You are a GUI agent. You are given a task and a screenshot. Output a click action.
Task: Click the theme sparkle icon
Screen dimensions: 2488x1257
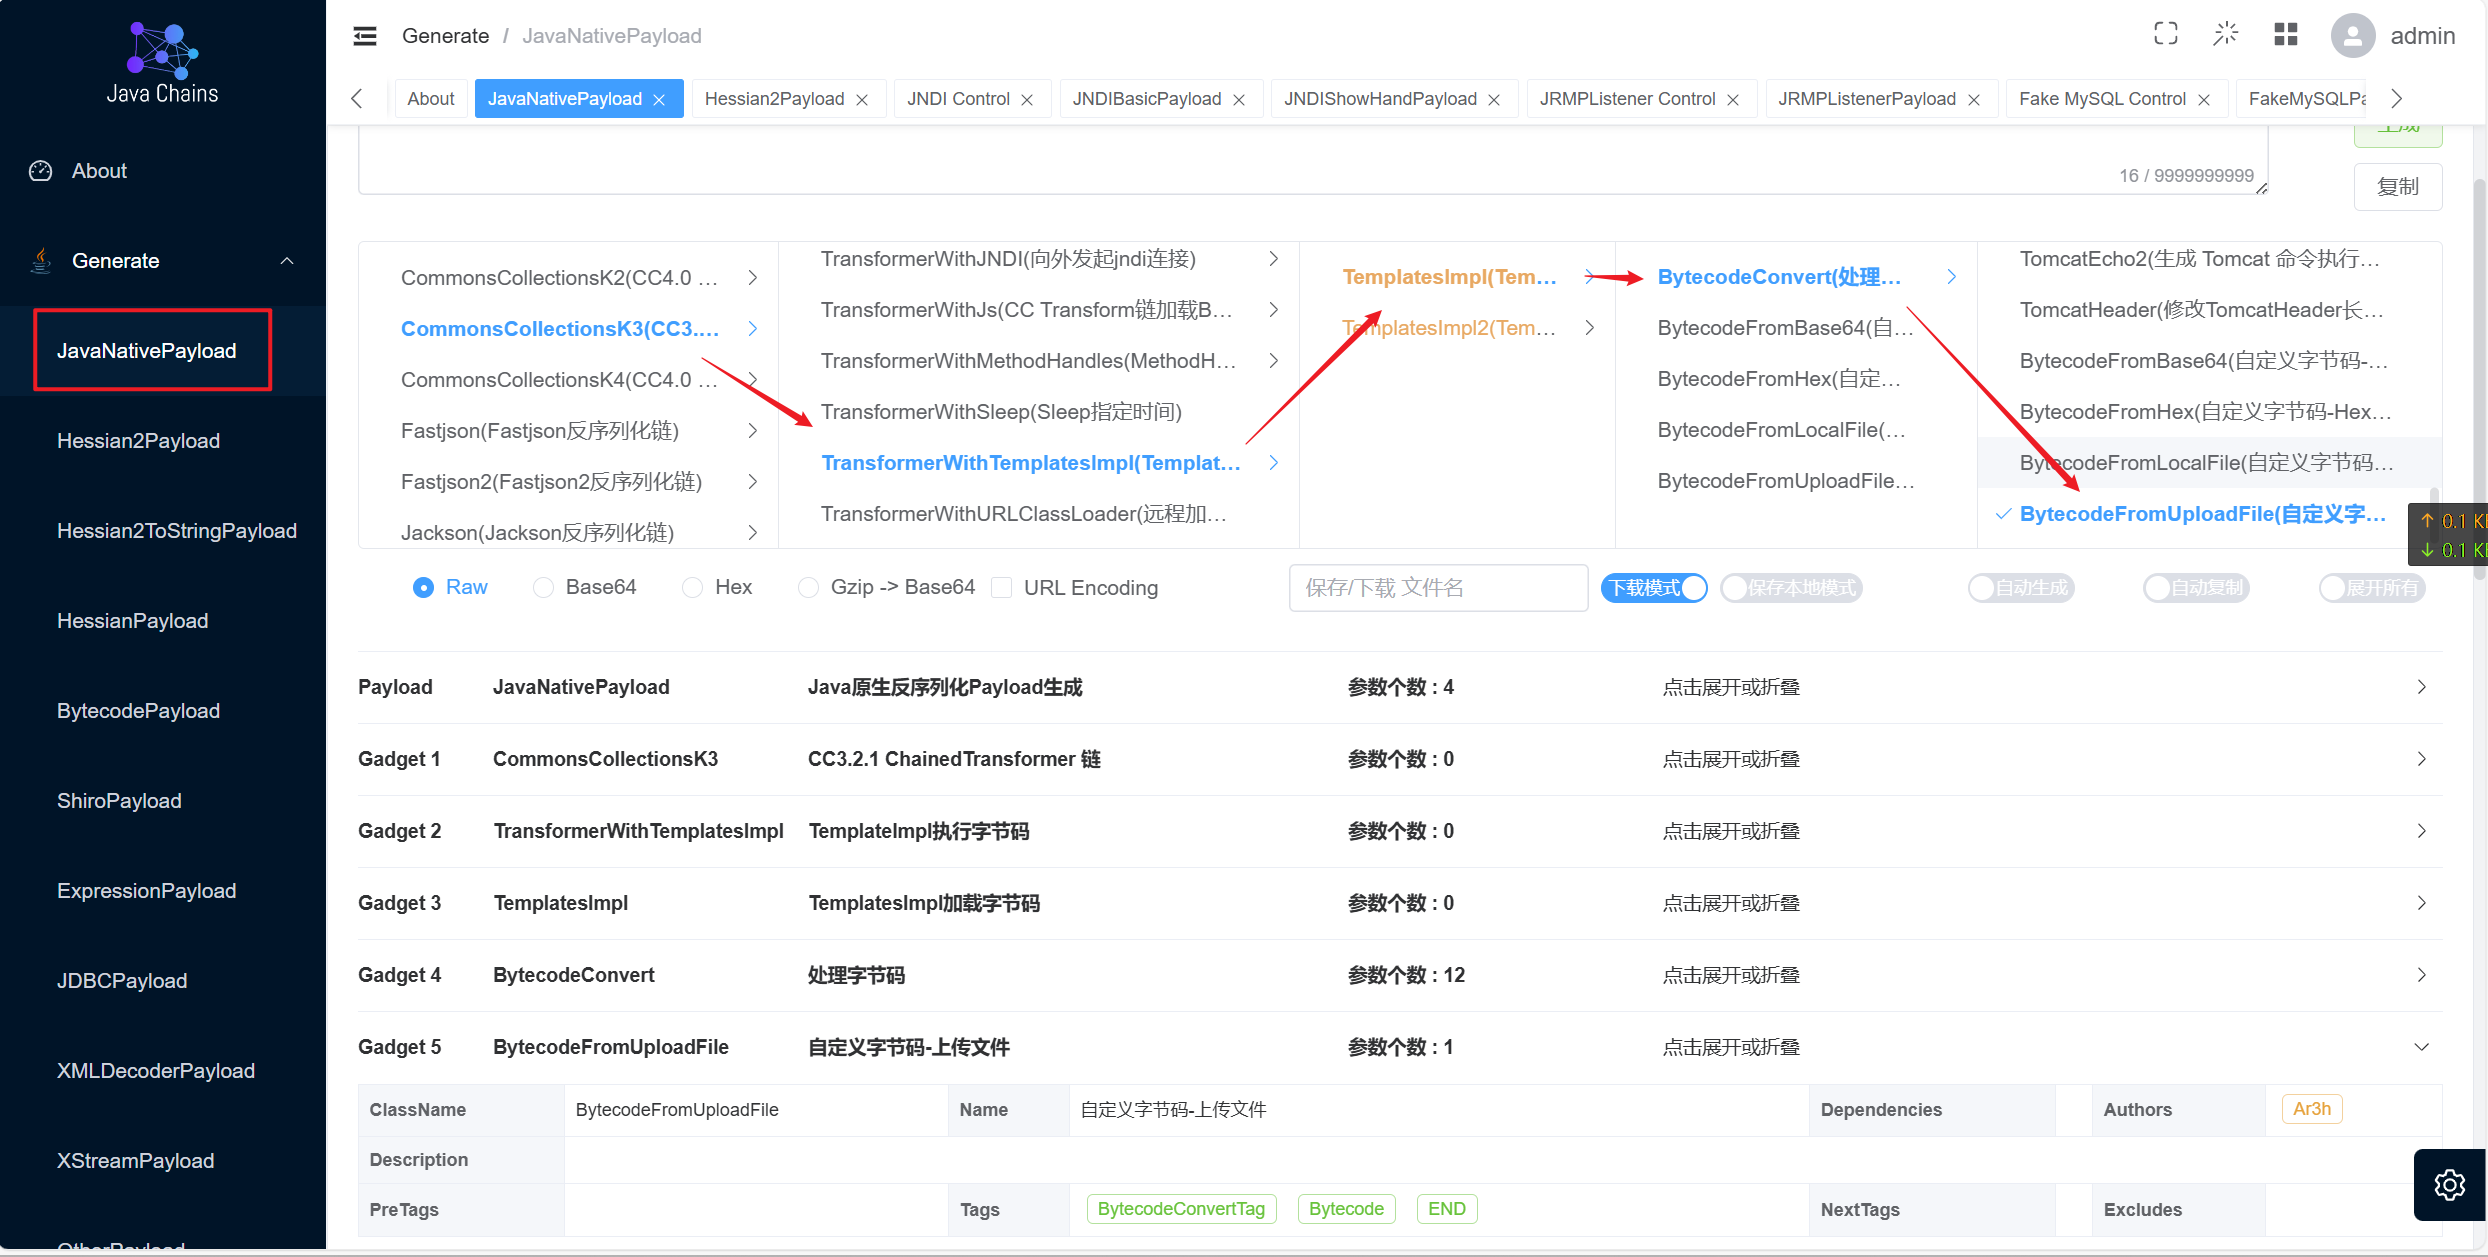(x=2225, y=34)
